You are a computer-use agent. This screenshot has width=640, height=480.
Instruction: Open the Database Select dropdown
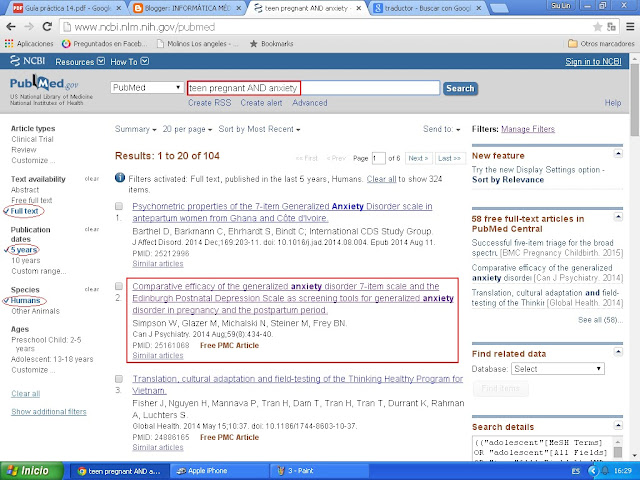tap(558, 369)
